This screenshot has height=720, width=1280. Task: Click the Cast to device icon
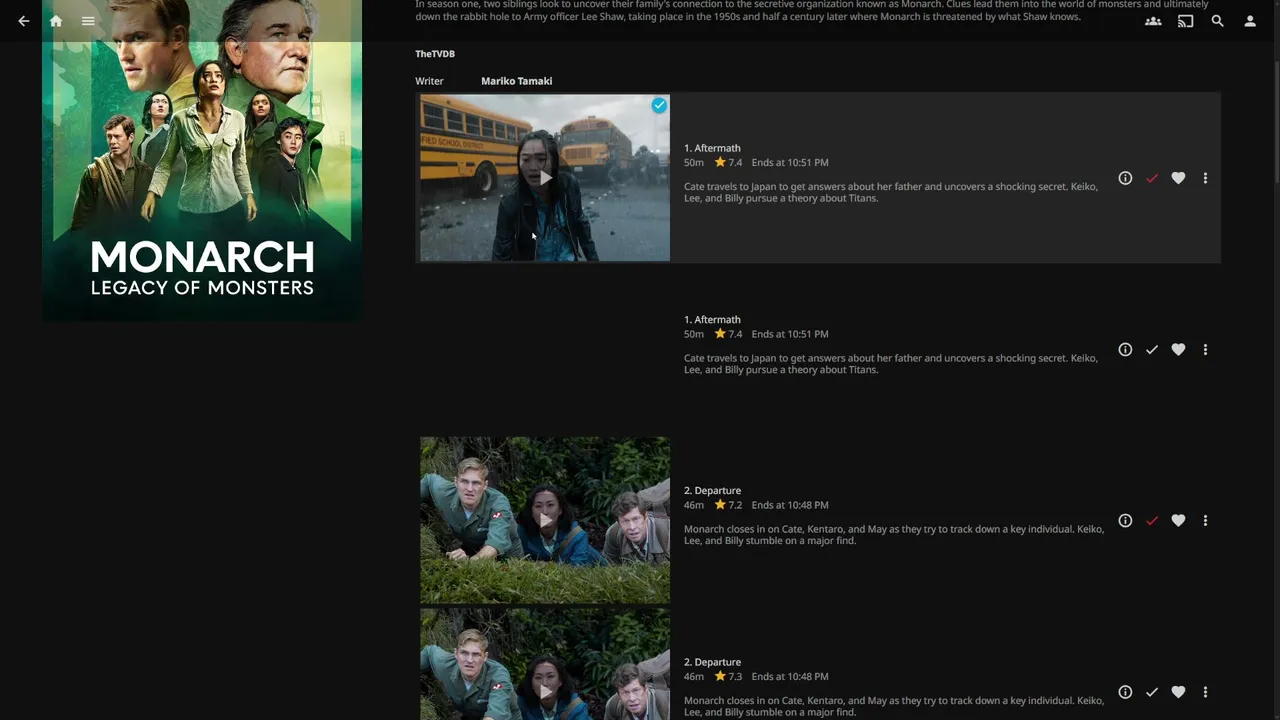1185,21
